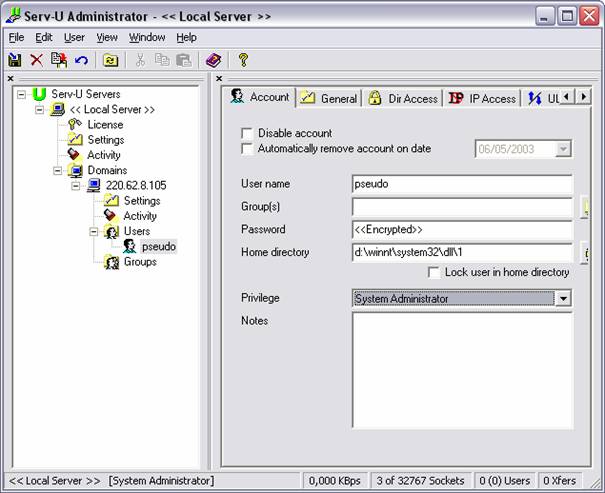The height and width of the screenshot is (493, 605).
Task: Open the Privilege dropdown arrow
Action: (x=563, y=299)
